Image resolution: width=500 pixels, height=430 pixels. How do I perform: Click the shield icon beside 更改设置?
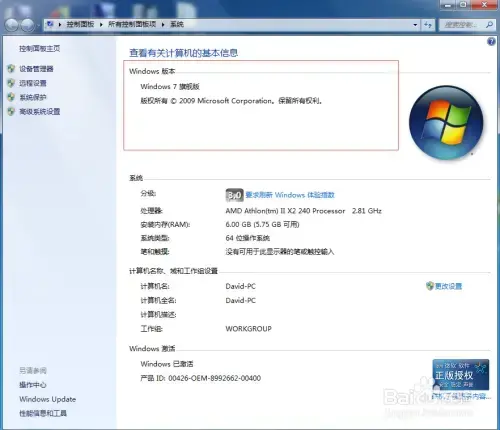click(430, 286)
